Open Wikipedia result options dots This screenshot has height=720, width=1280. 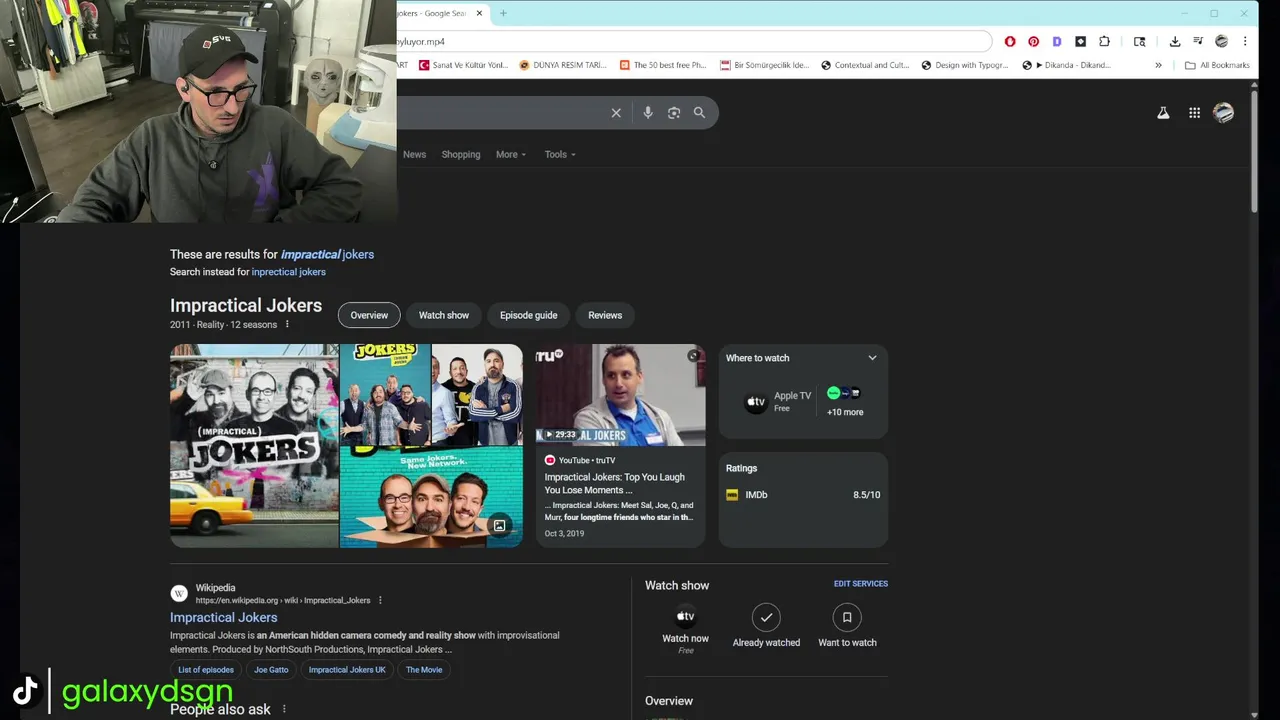pos(380,600)
